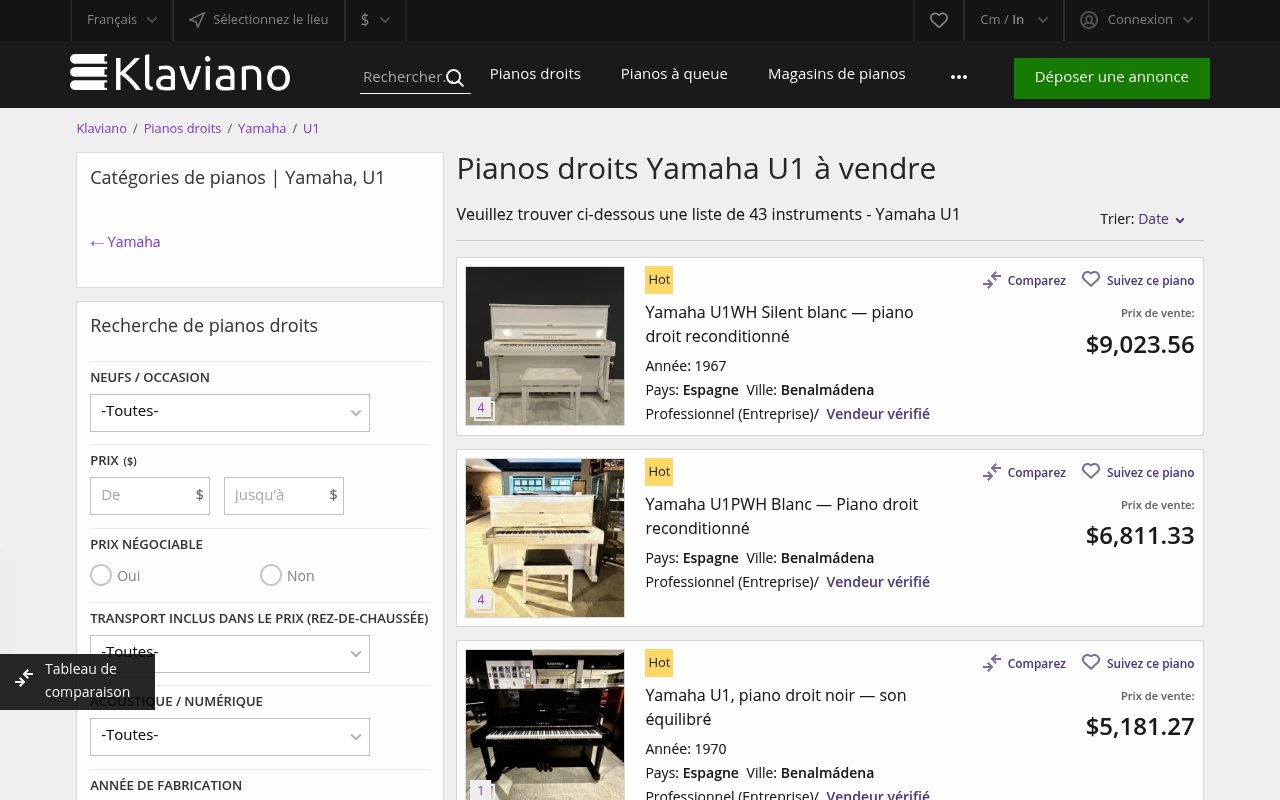Click compare icon for Yamaha U1WH Silent blanc
This screenshot has height=800, width=1280.
click(x=992, y=280)
